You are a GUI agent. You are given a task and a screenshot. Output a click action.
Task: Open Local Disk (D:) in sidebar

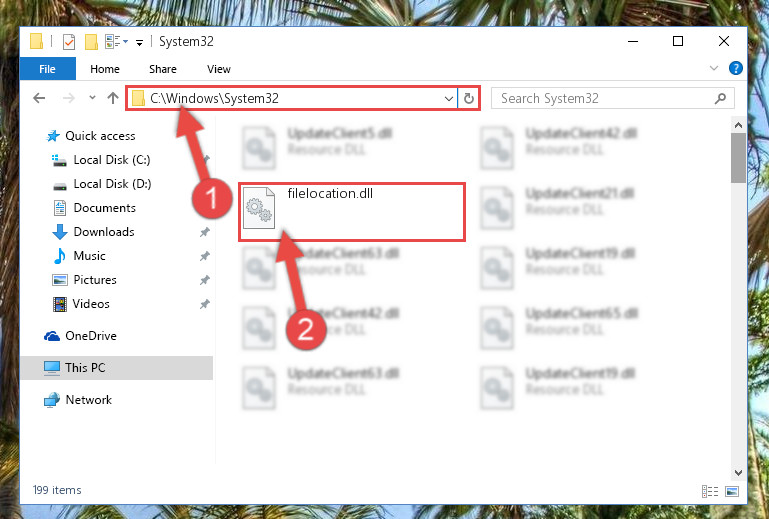click(112, 184)
